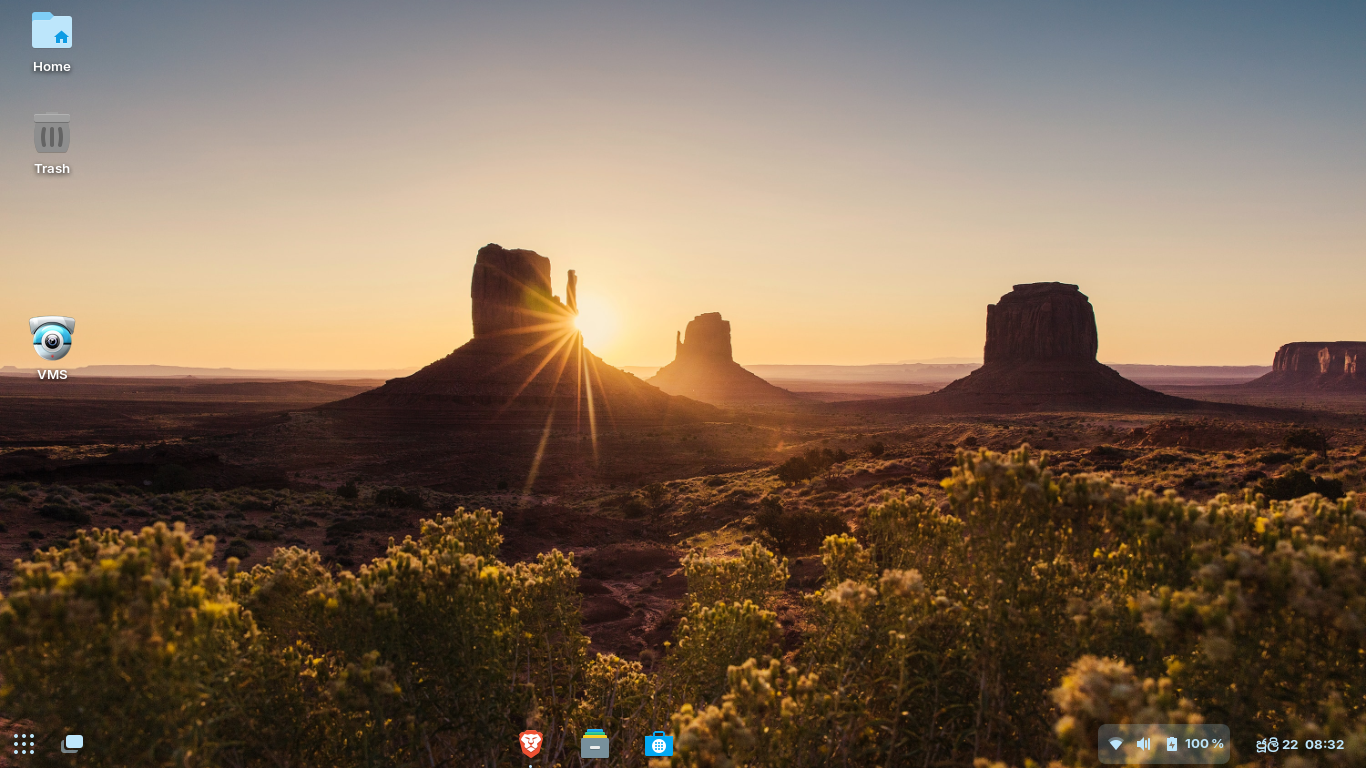
Task: Open the Wi-Fi network indicator
Action: click(x=1116, y=744)
